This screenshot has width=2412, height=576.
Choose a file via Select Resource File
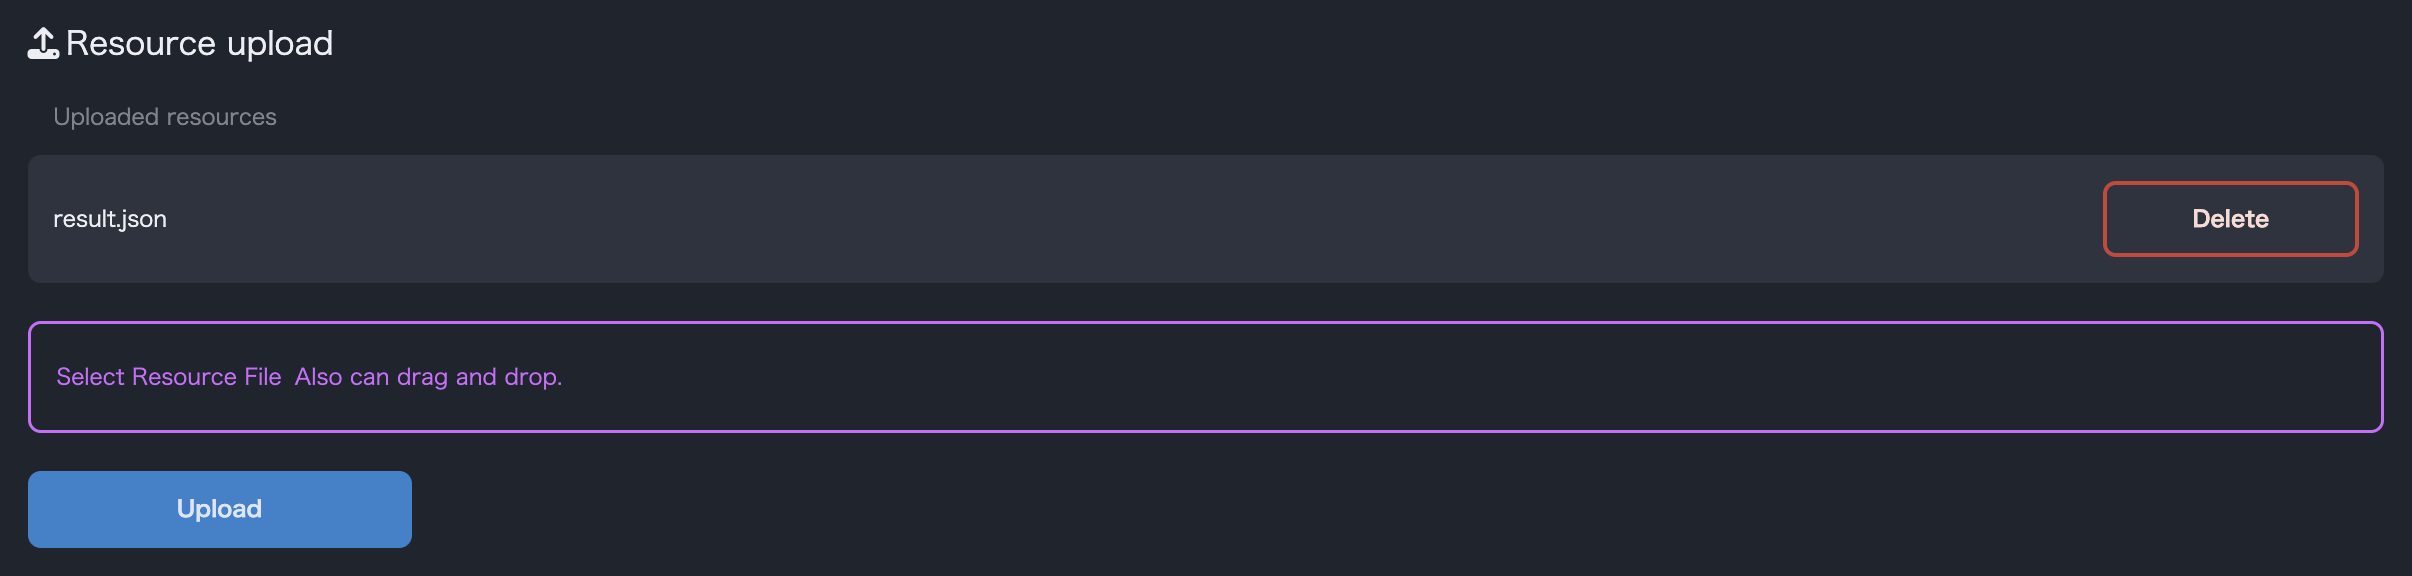tap(169, 377)
